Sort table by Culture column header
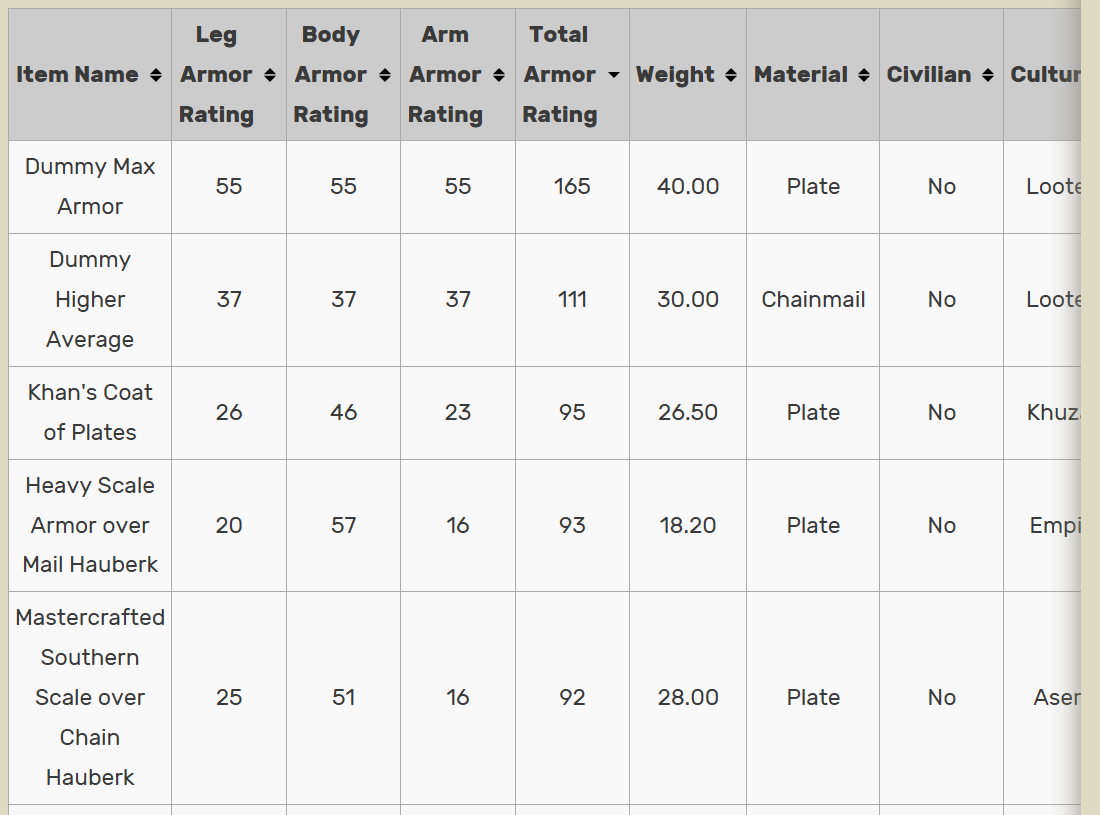The image size is (1100, 815). [x=1044, y=75]
